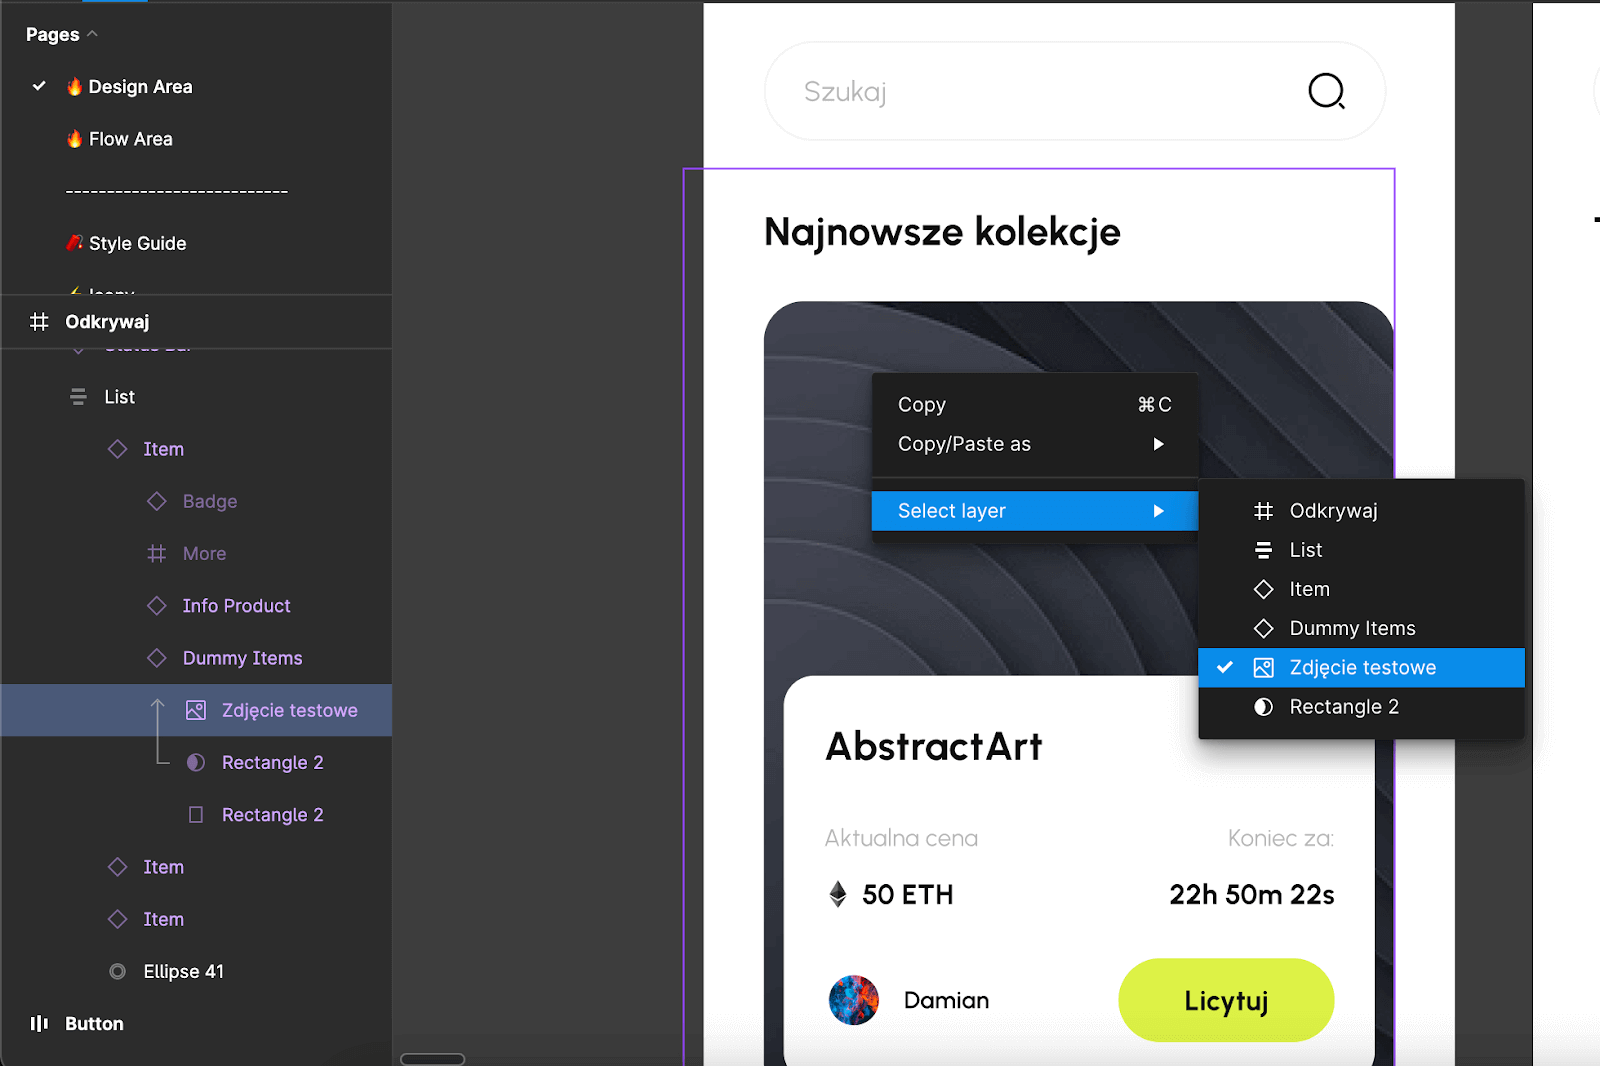The image size is (1600, 1066).
Task: Click component icon of first Item layer
Action: click(x=117, y=449)
